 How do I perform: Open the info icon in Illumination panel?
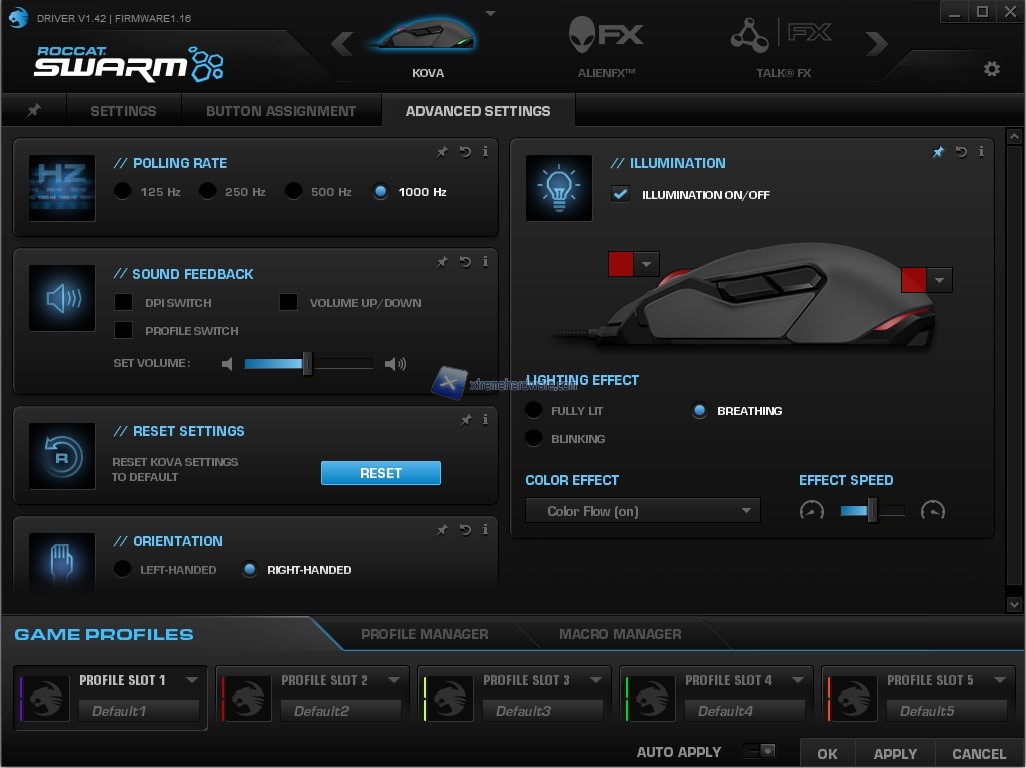pos(981,152)
